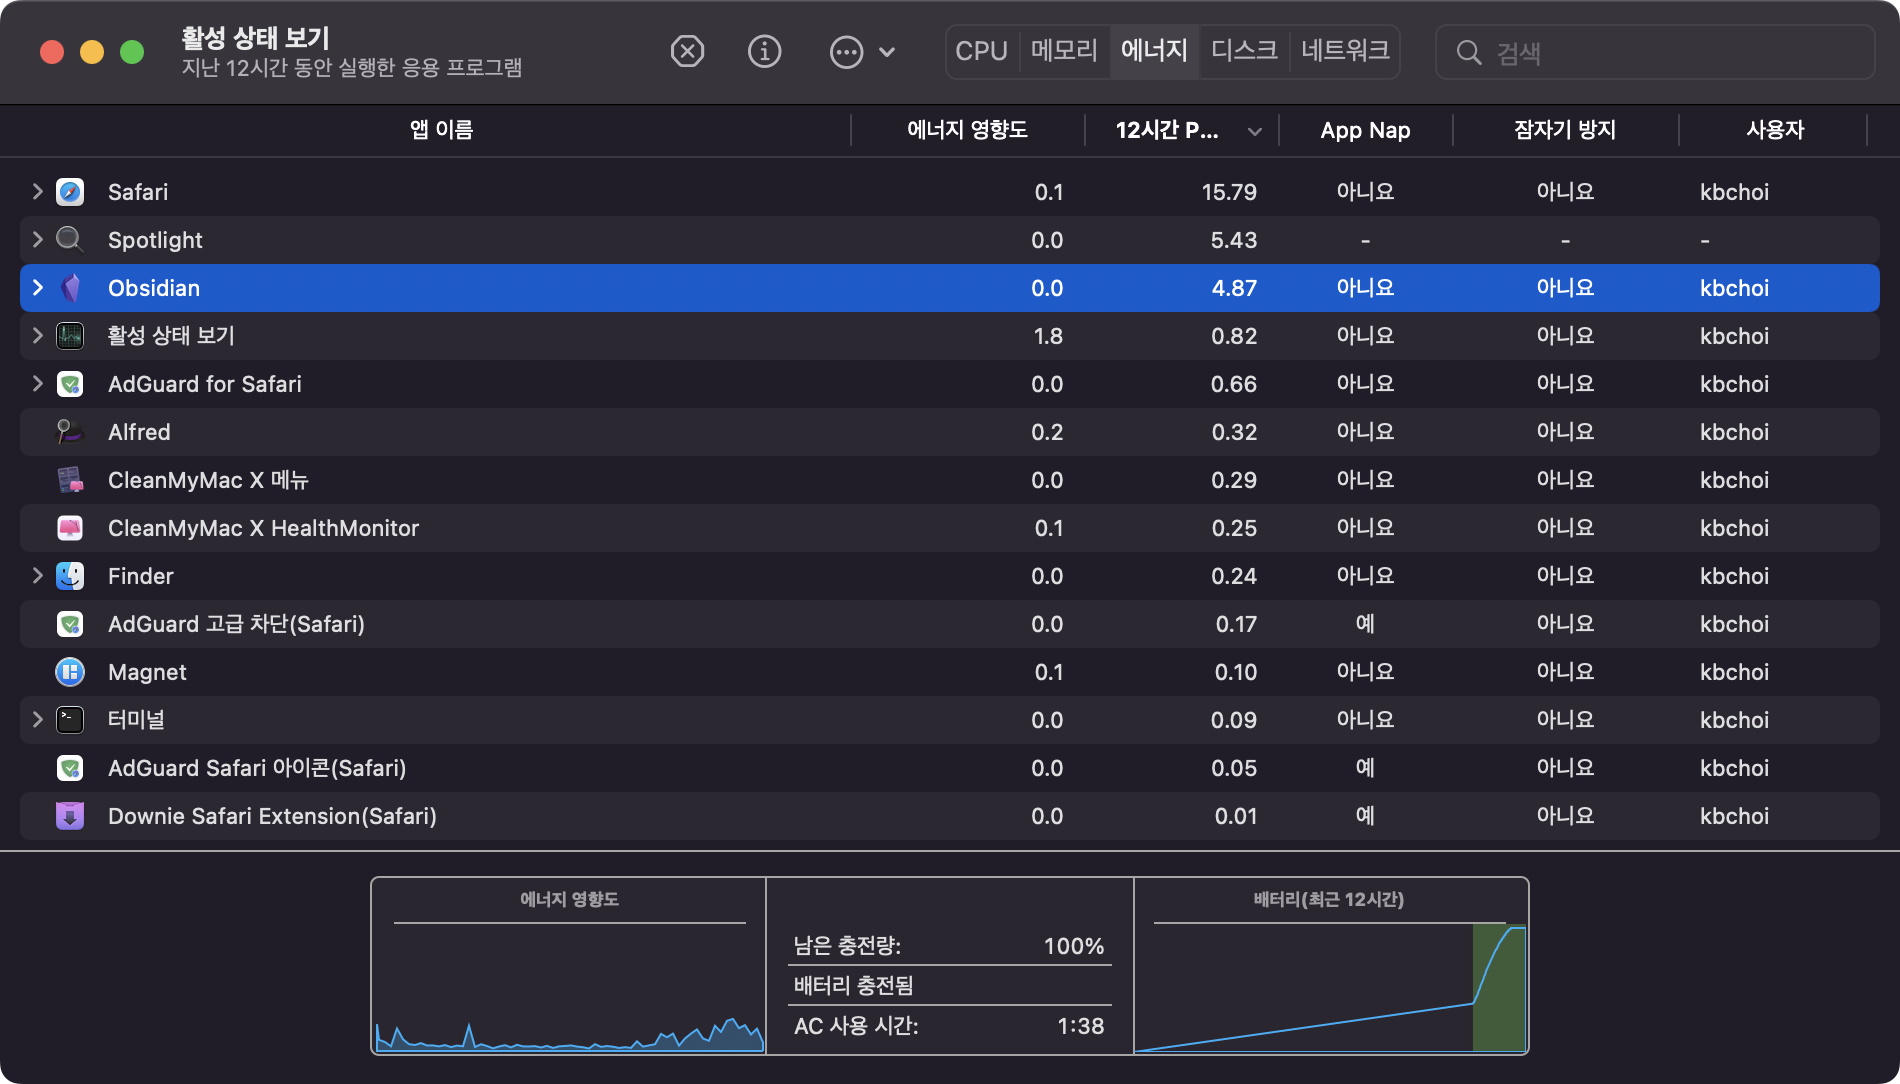Click the 터미널 terminal icon
This screenshot has width=1900, height=1084.
[70, 720]
